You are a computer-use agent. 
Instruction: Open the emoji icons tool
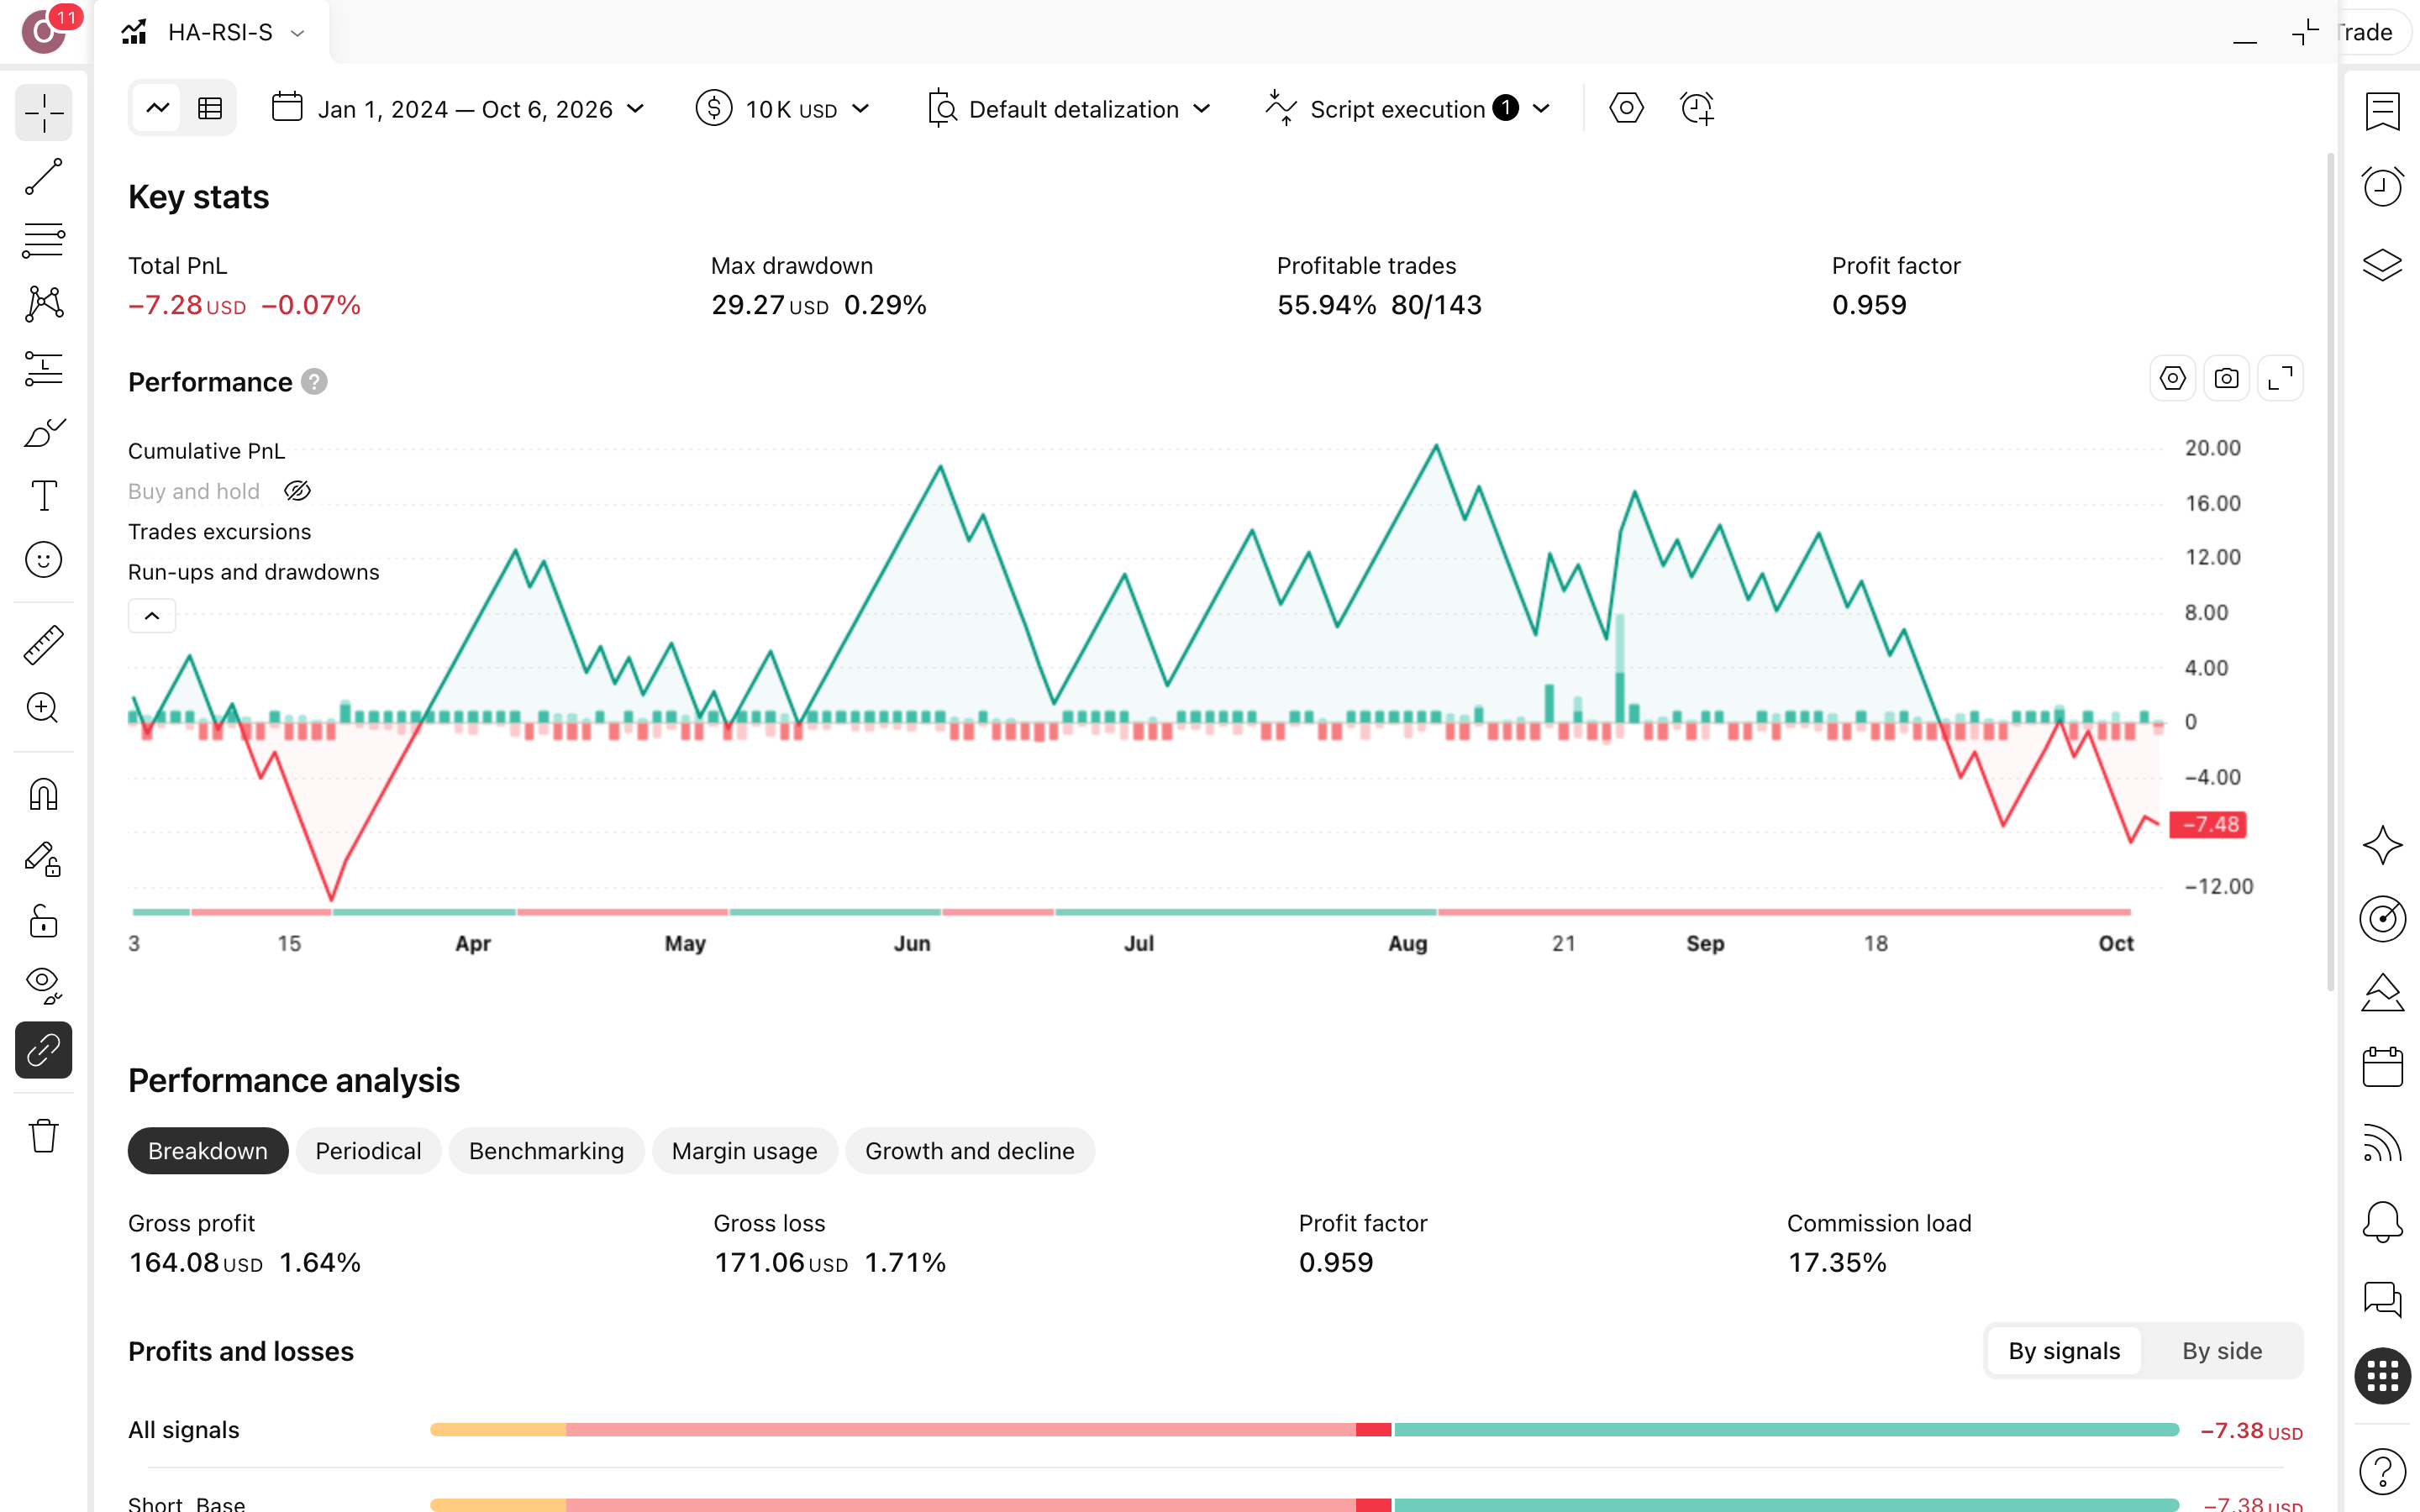click(43, 560)
